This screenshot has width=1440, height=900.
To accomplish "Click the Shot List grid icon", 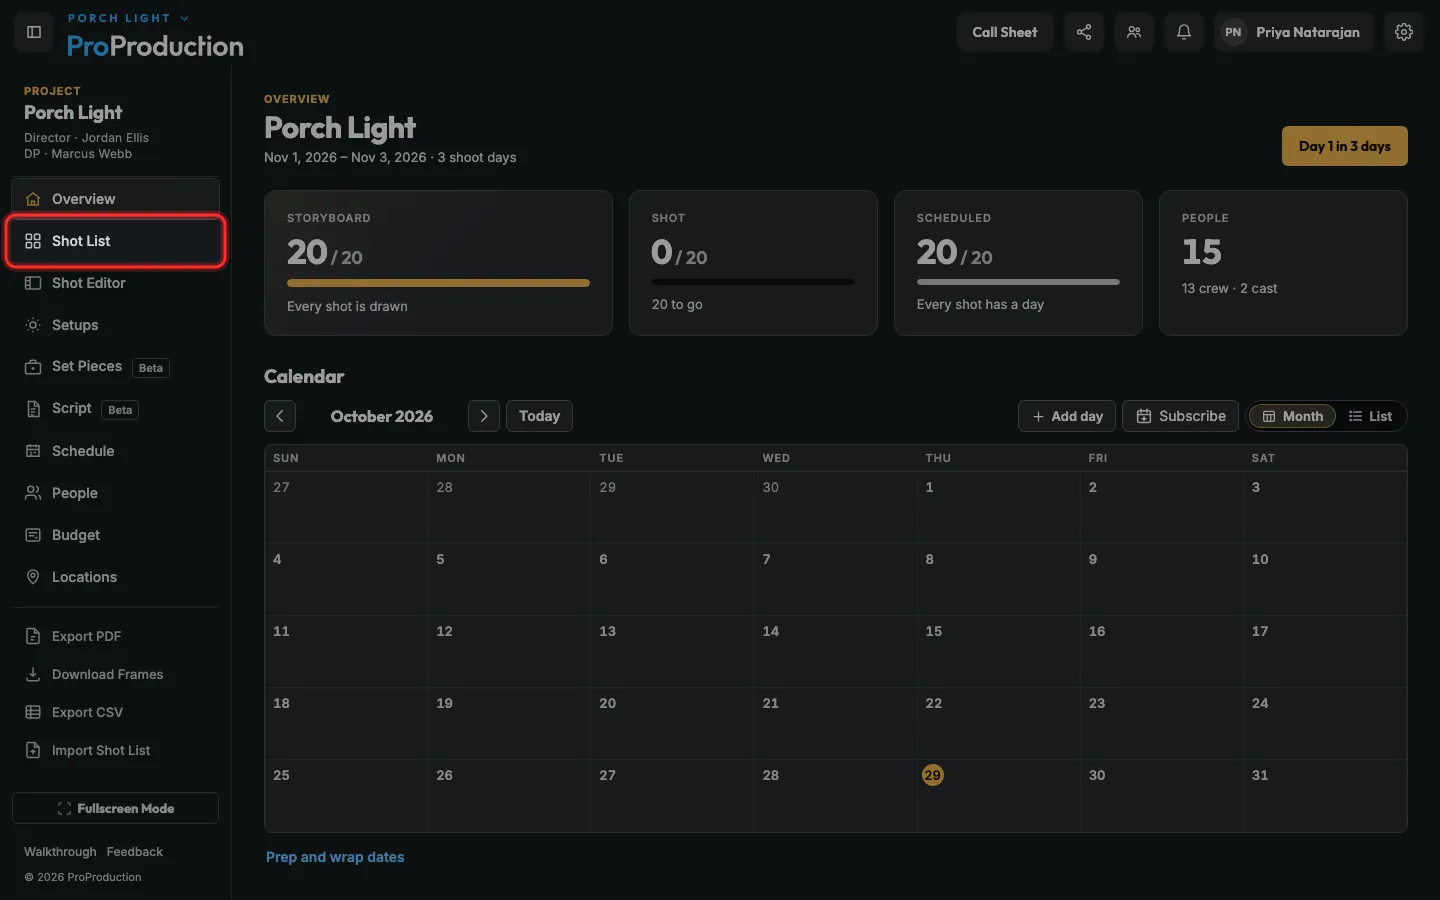I will (33, 241).
